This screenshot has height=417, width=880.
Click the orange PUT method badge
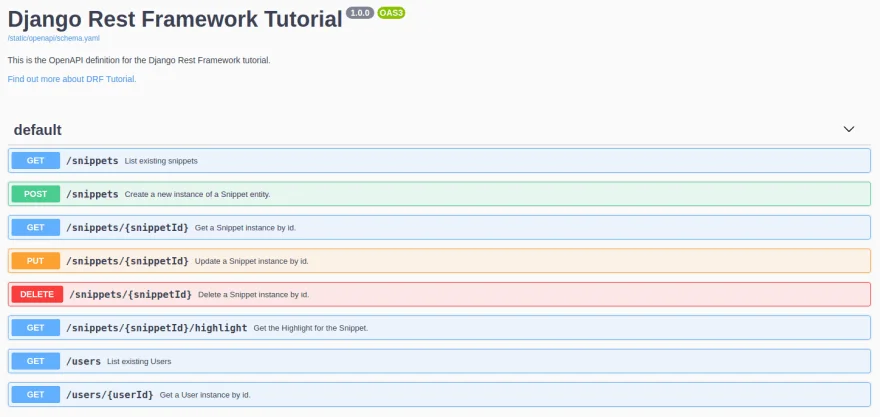coord(35,261)
